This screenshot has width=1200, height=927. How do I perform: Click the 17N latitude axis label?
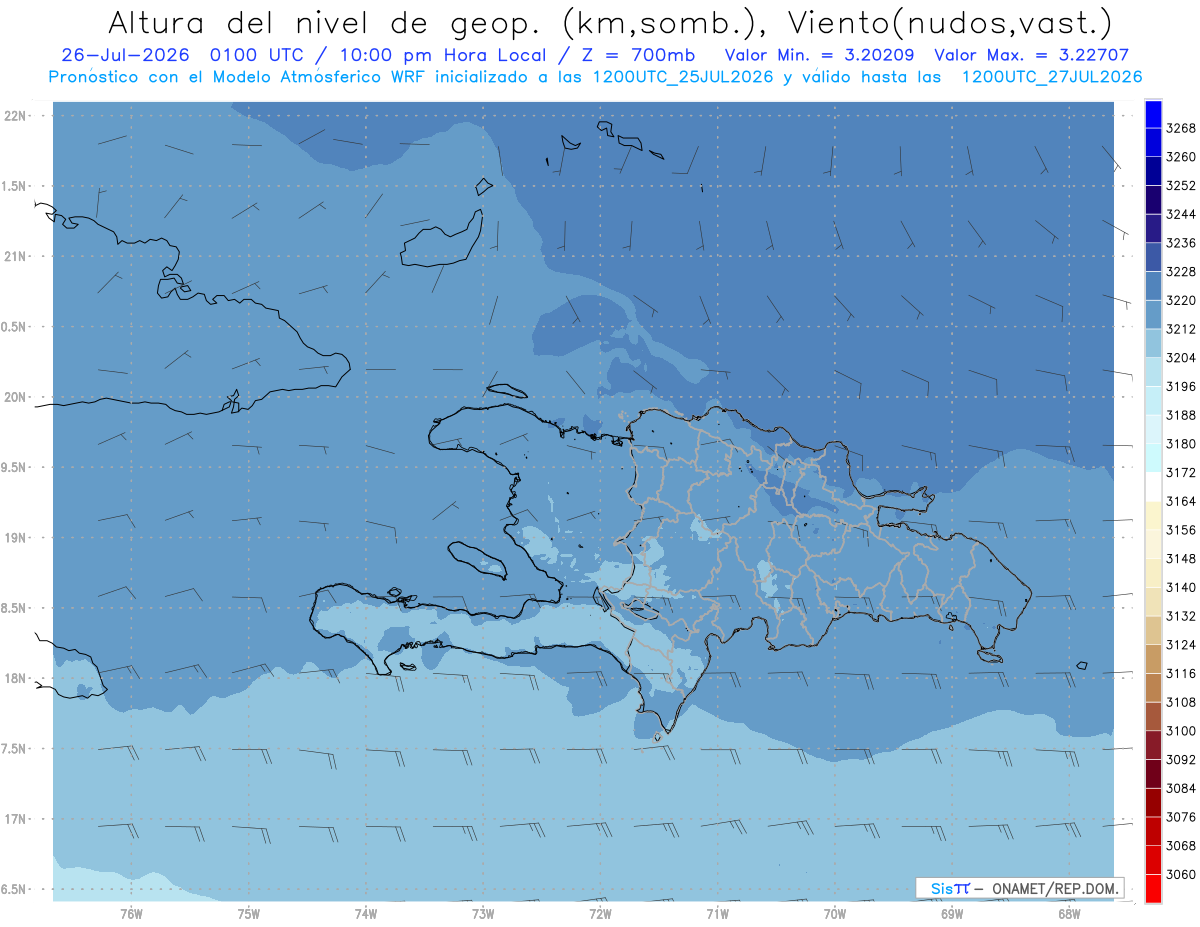point(16,819)
